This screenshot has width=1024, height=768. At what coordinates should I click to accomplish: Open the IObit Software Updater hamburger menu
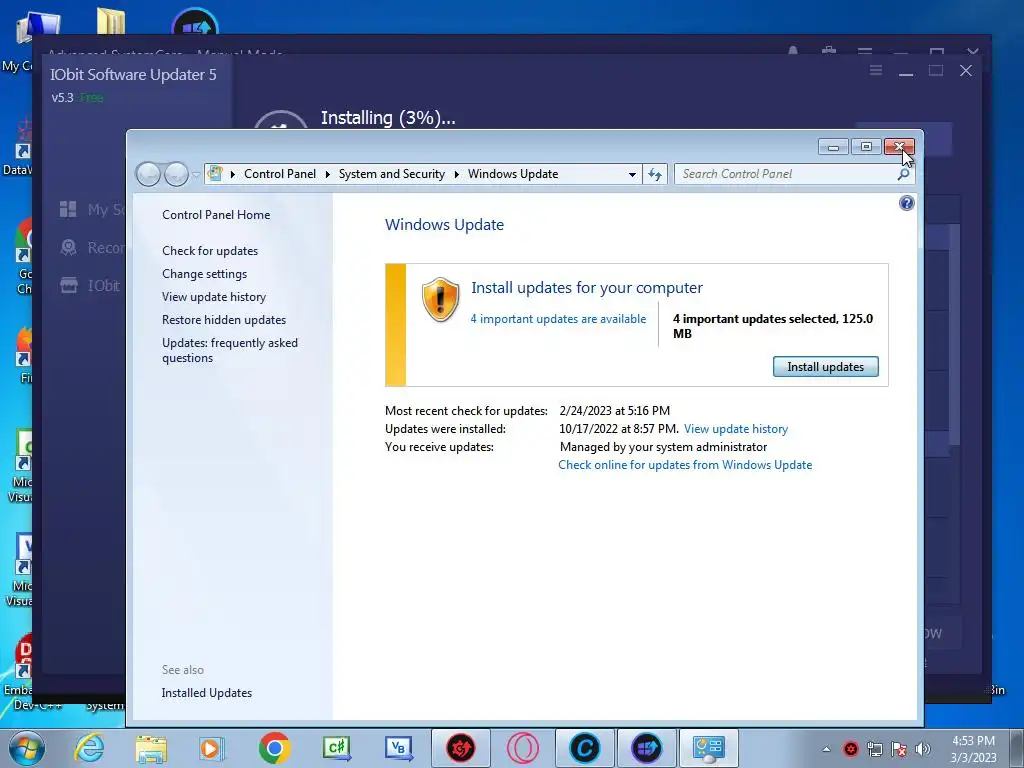pyautogui.click(x=876, y=70)
